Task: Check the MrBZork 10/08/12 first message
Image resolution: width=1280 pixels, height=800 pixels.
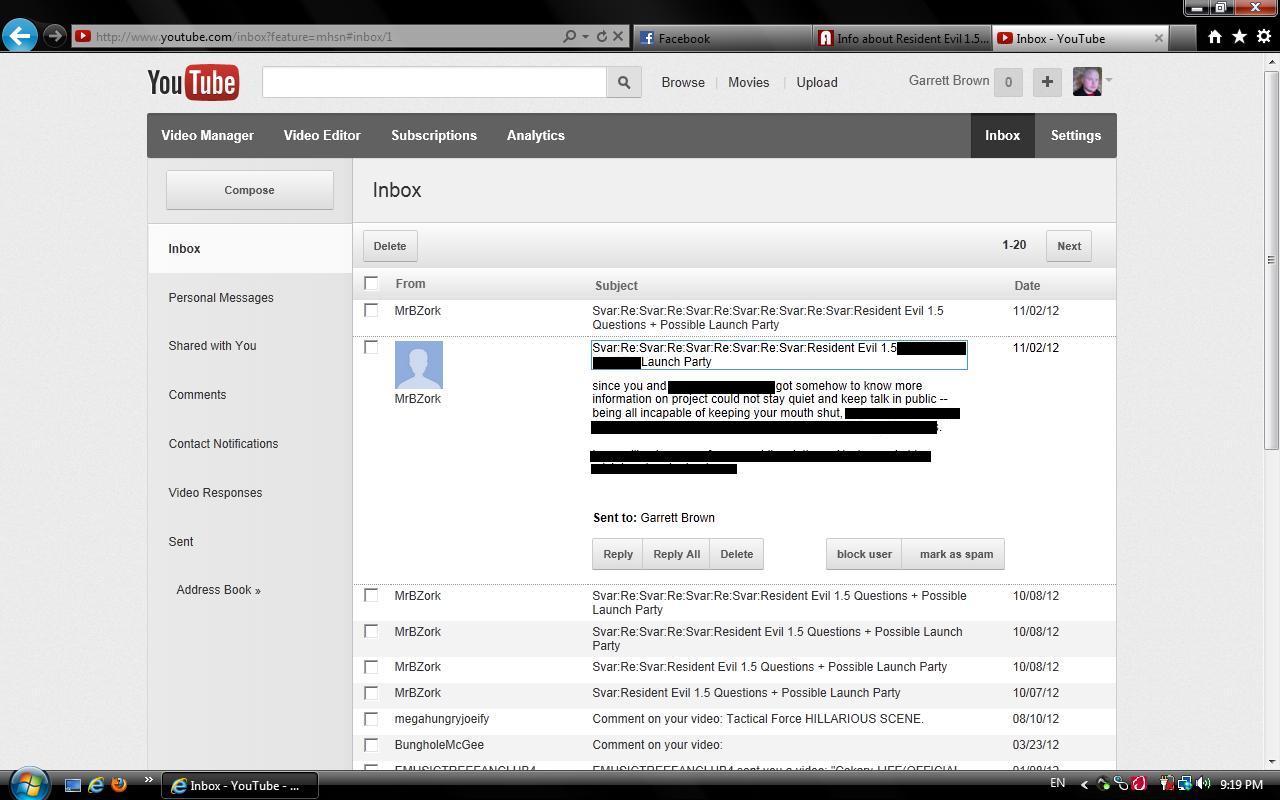Action: 371,595
